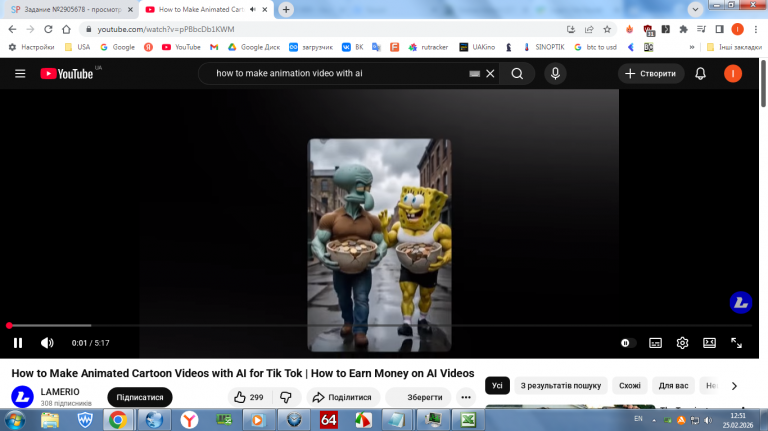Dislike the video

(286, 397)
